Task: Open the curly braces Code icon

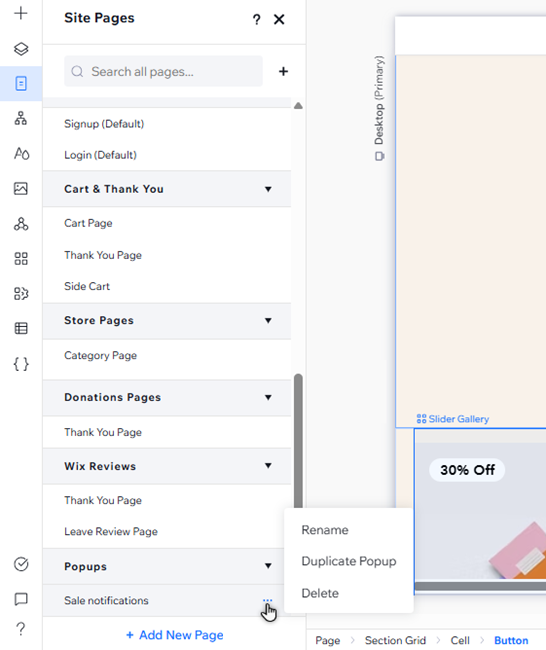Action: [21, 364]
